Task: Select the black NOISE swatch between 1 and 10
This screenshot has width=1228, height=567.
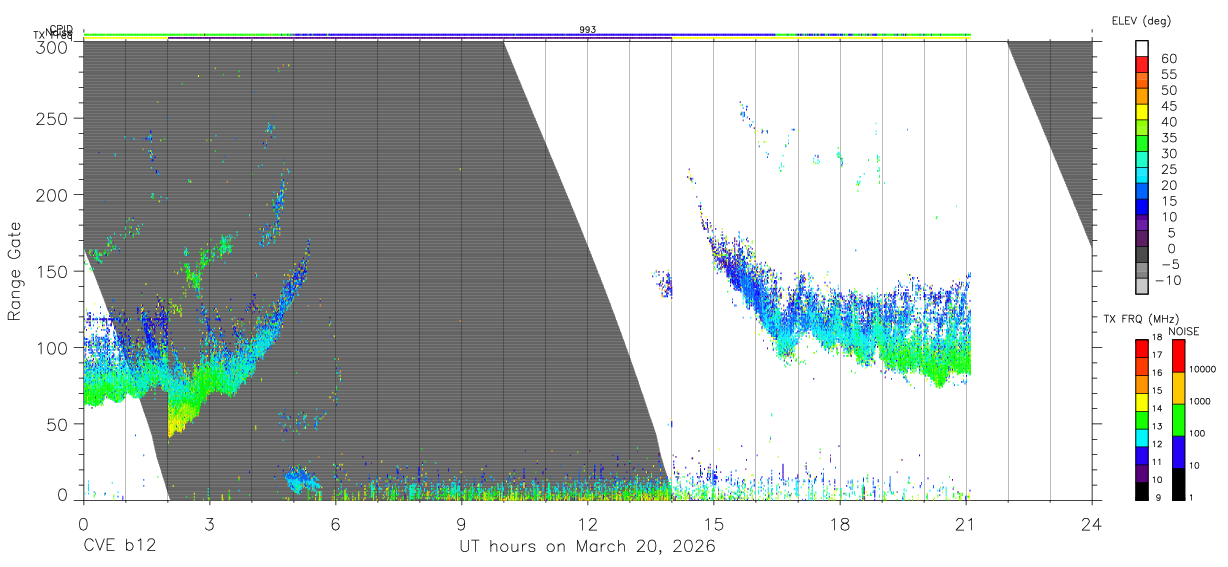Action: (1178, 484)
